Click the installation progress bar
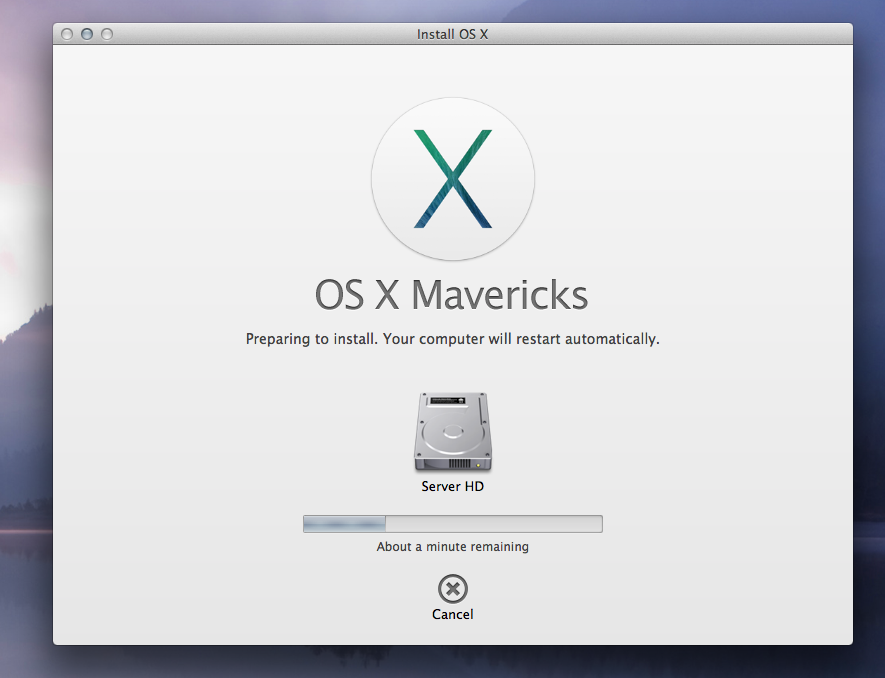The height and width of the screenshot is (678, 885). point(453,524)
